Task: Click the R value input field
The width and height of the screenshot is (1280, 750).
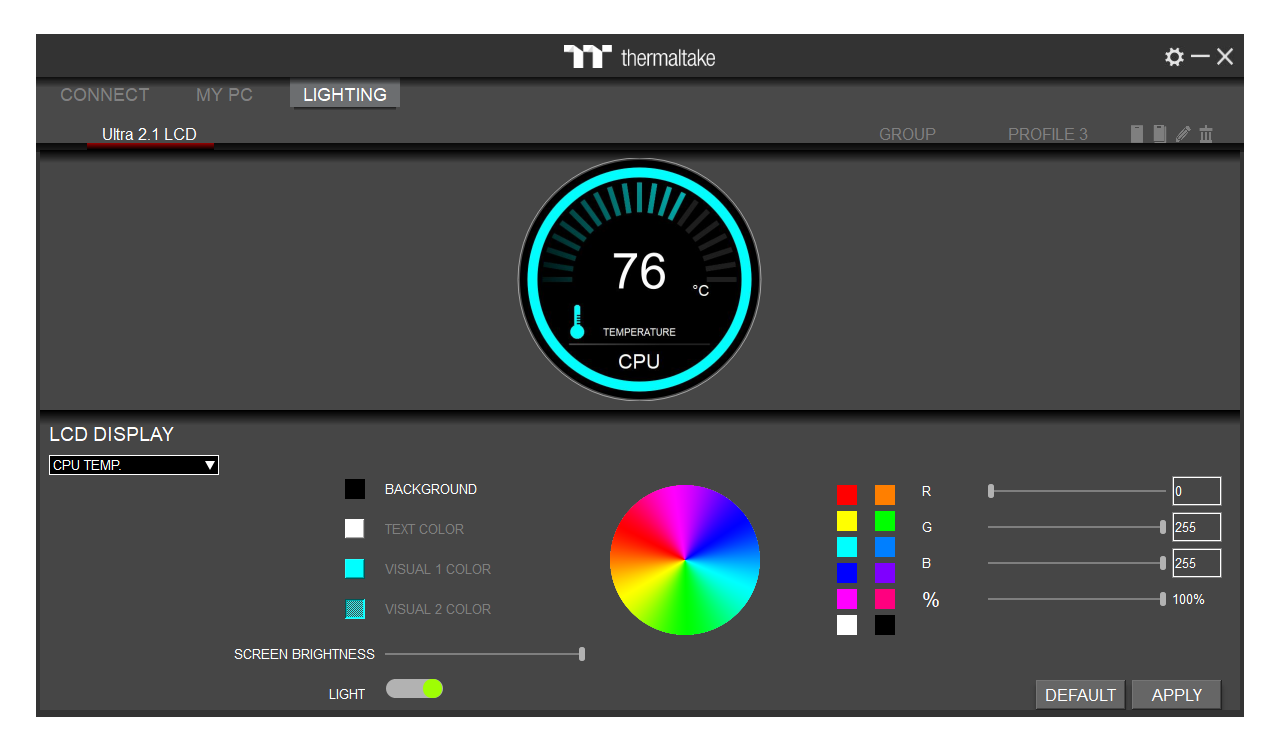Action: click(1196, 491)
